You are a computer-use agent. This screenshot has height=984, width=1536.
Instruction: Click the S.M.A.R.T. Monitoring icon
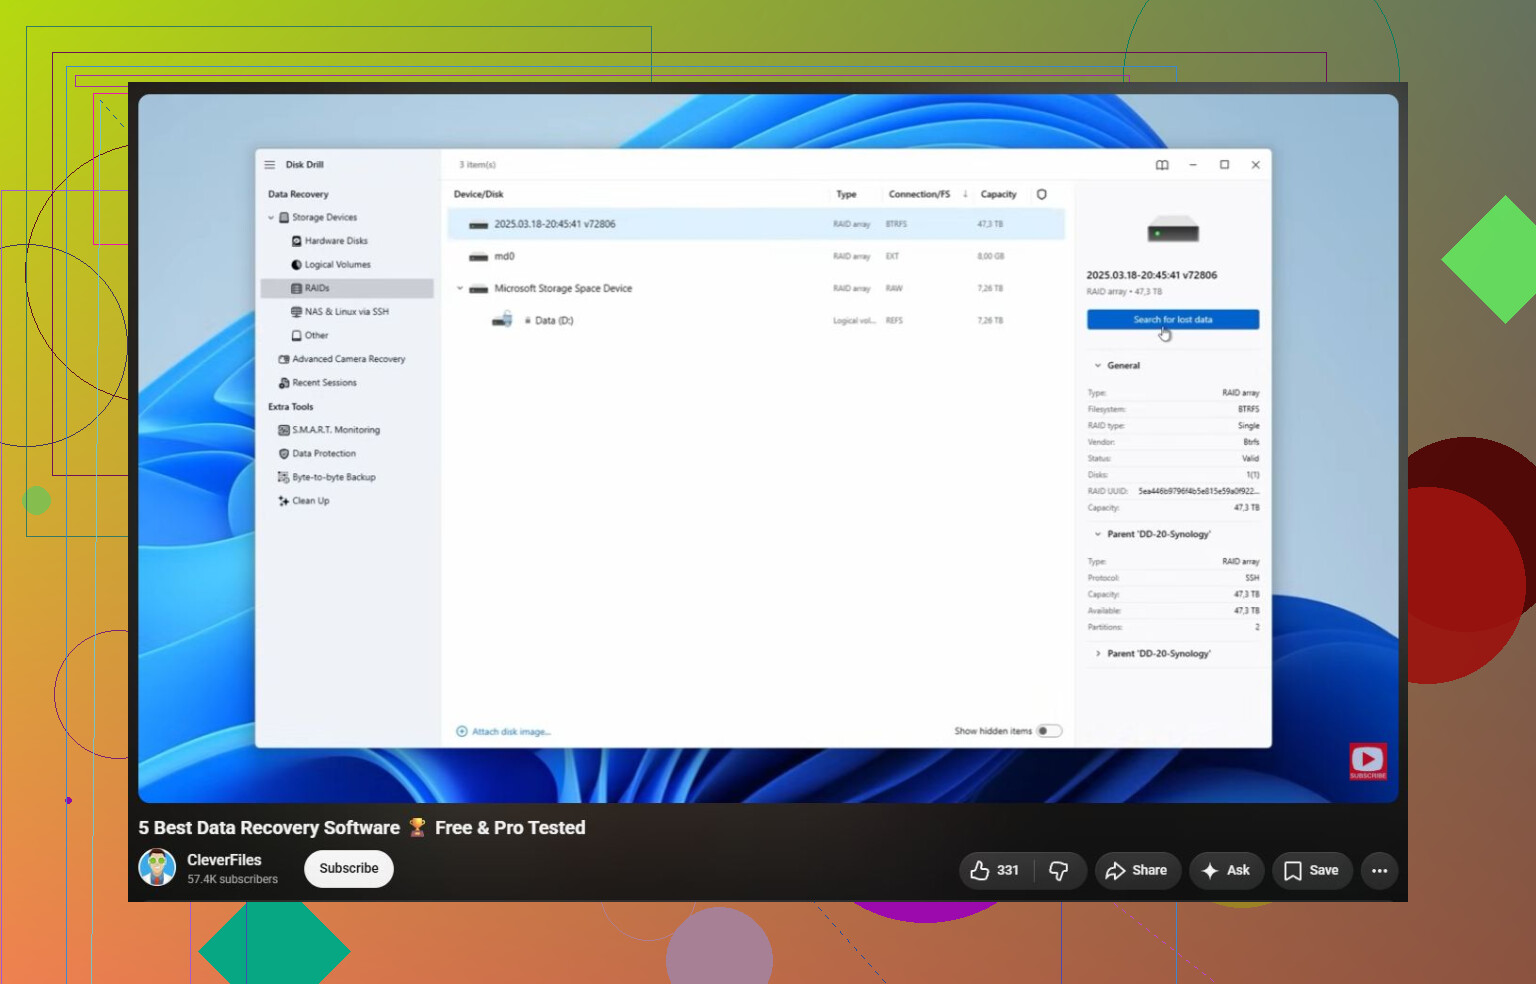coord(284,431)
